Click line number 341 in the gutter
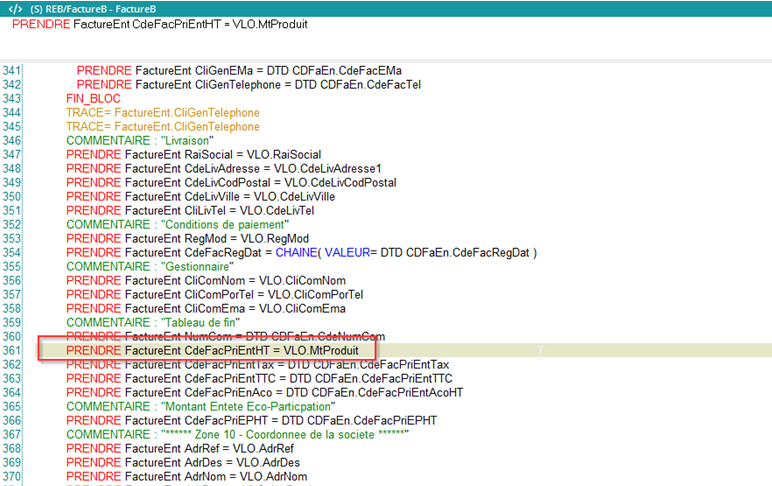Image resolution: width=772 pixels, height=486 pixels. [12, 71]
